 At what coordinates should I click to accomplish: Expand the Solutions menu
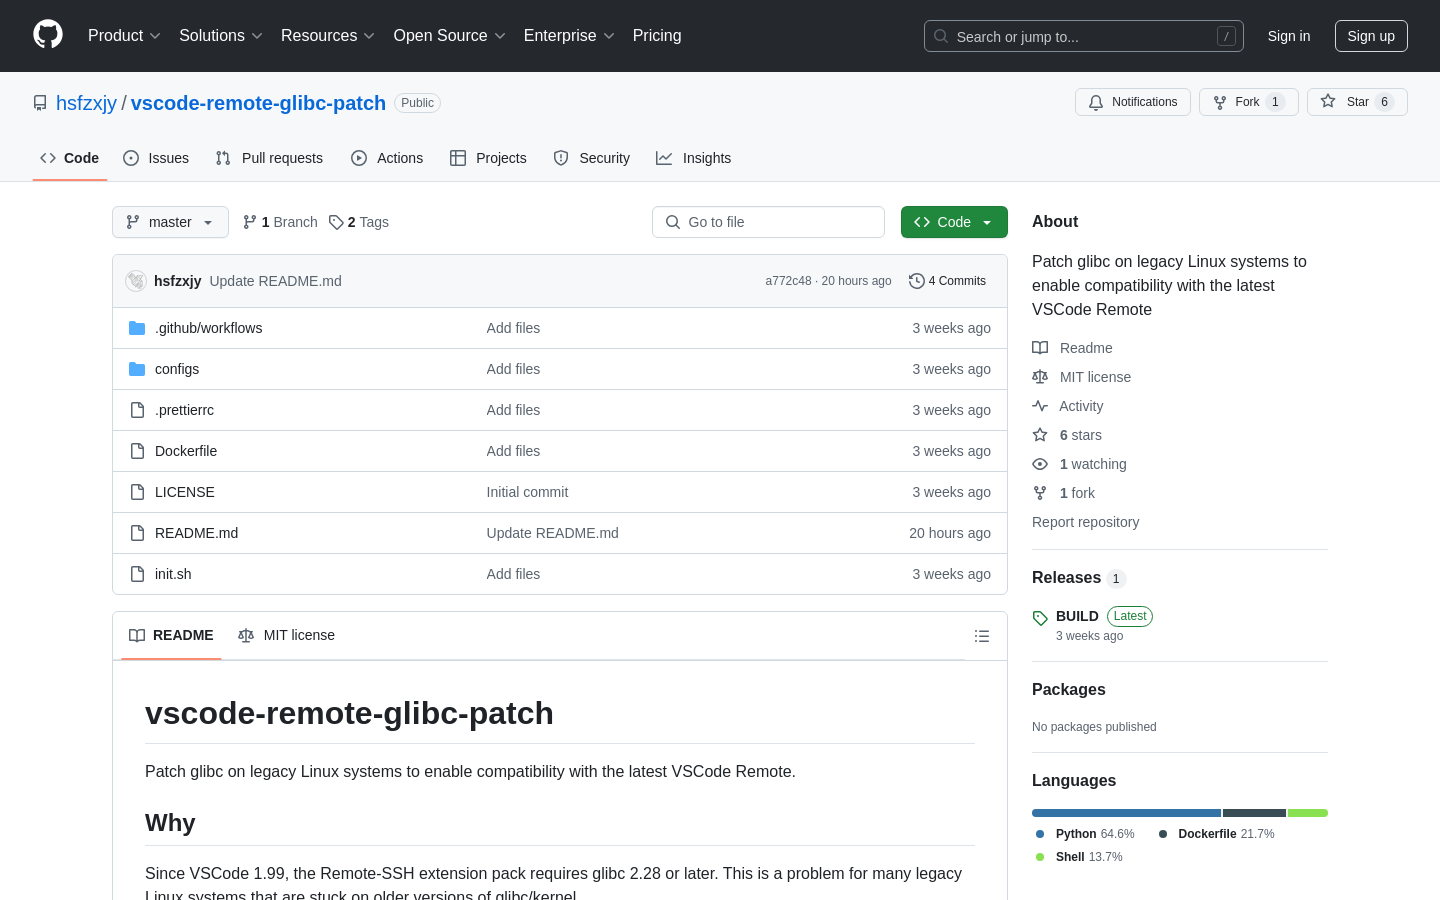click(221, 36)
